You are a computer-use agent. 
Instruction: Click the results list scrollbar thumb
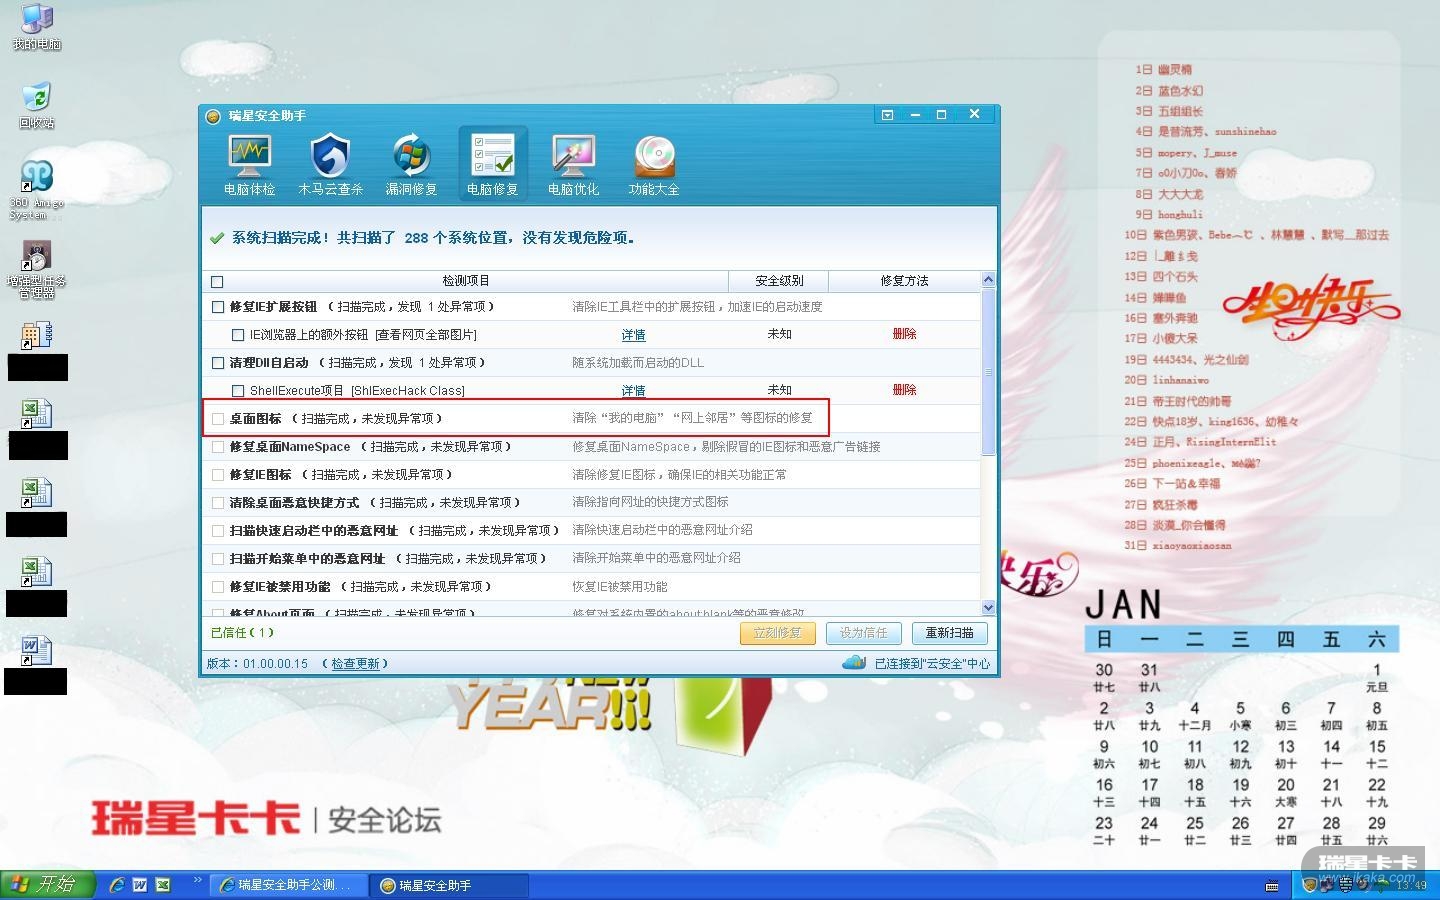click(x=988, y=372)
